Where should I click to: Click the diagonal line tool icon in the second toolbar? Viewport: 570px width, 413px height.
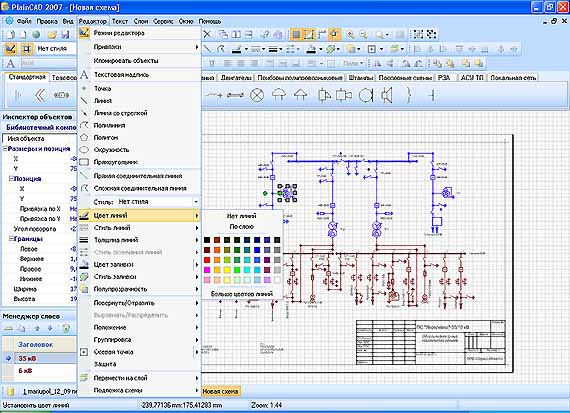[x=207, y=49]
